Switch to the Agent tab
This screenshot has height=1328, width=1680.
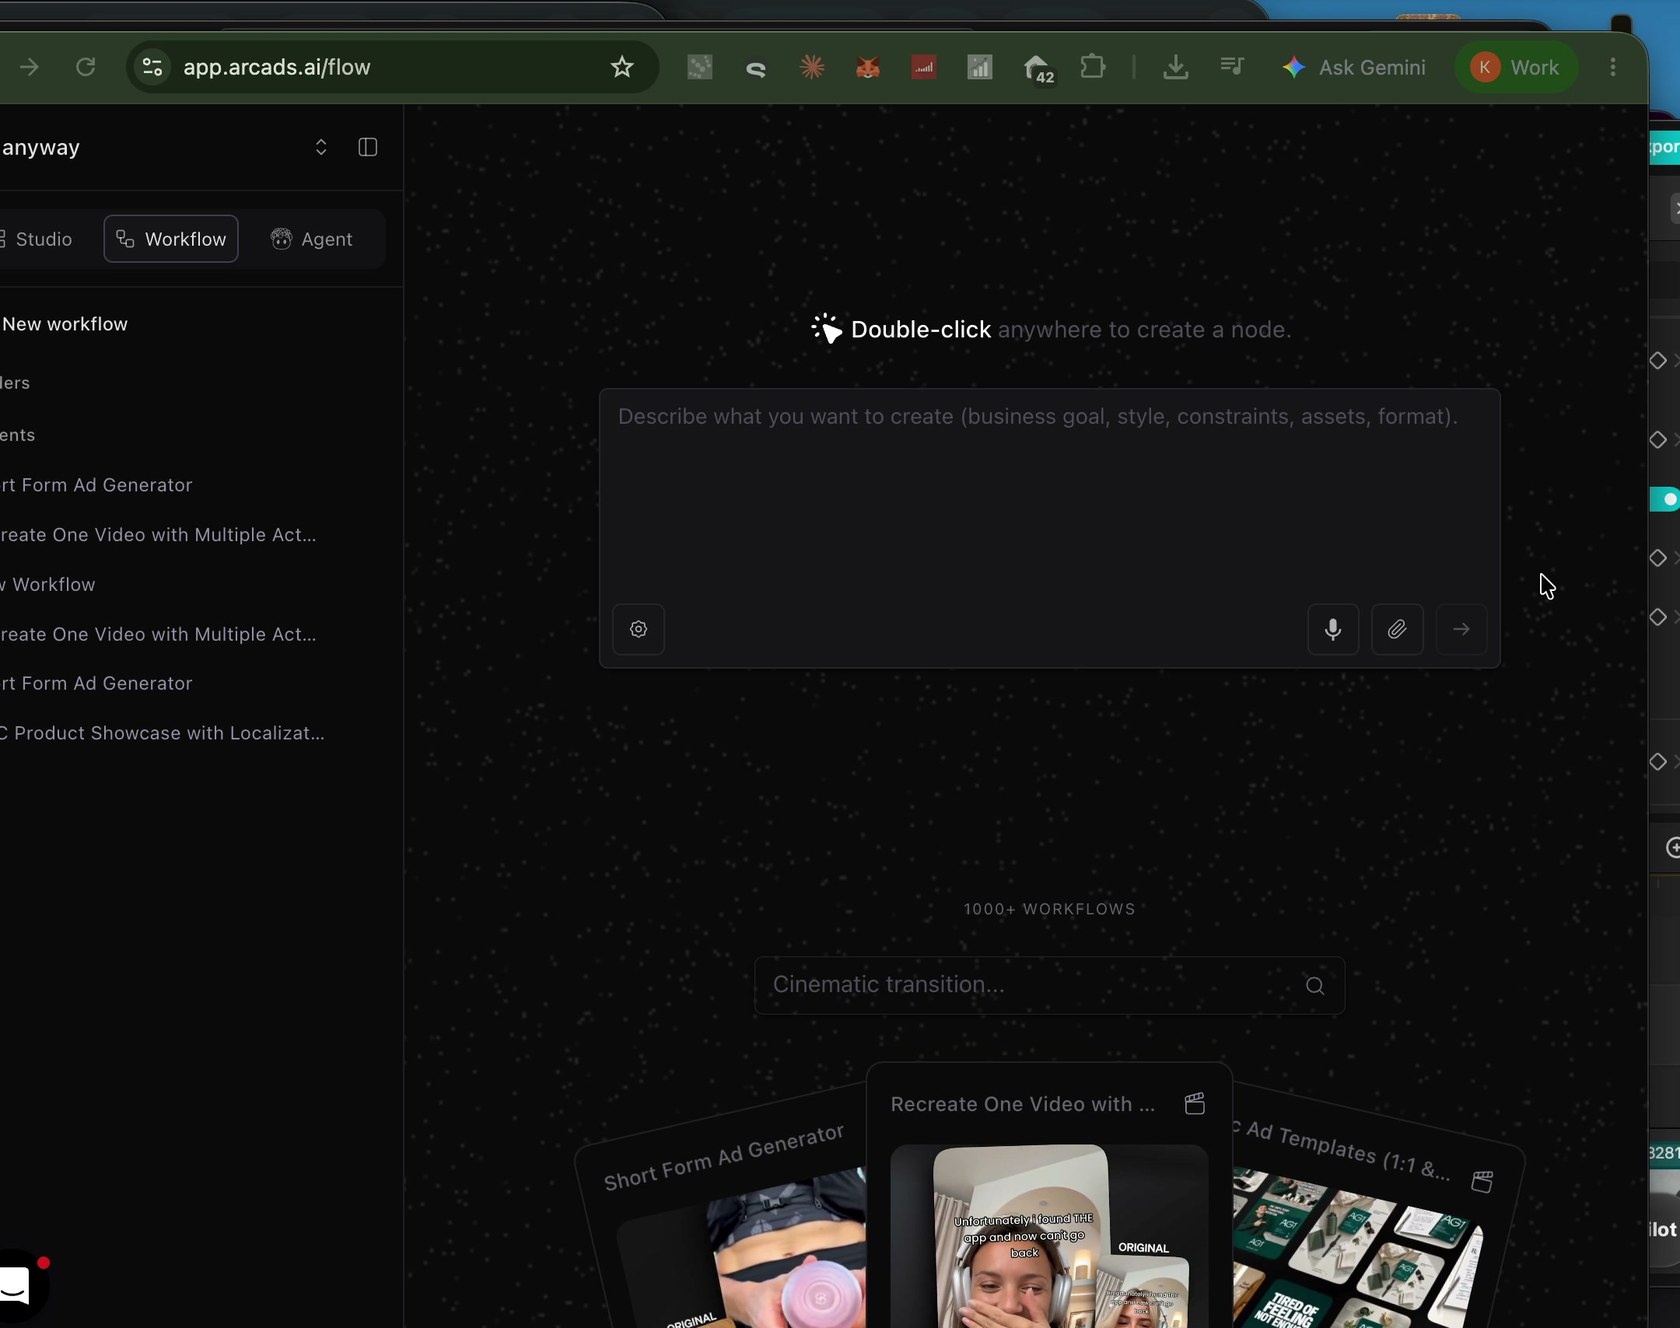(312, 239)
